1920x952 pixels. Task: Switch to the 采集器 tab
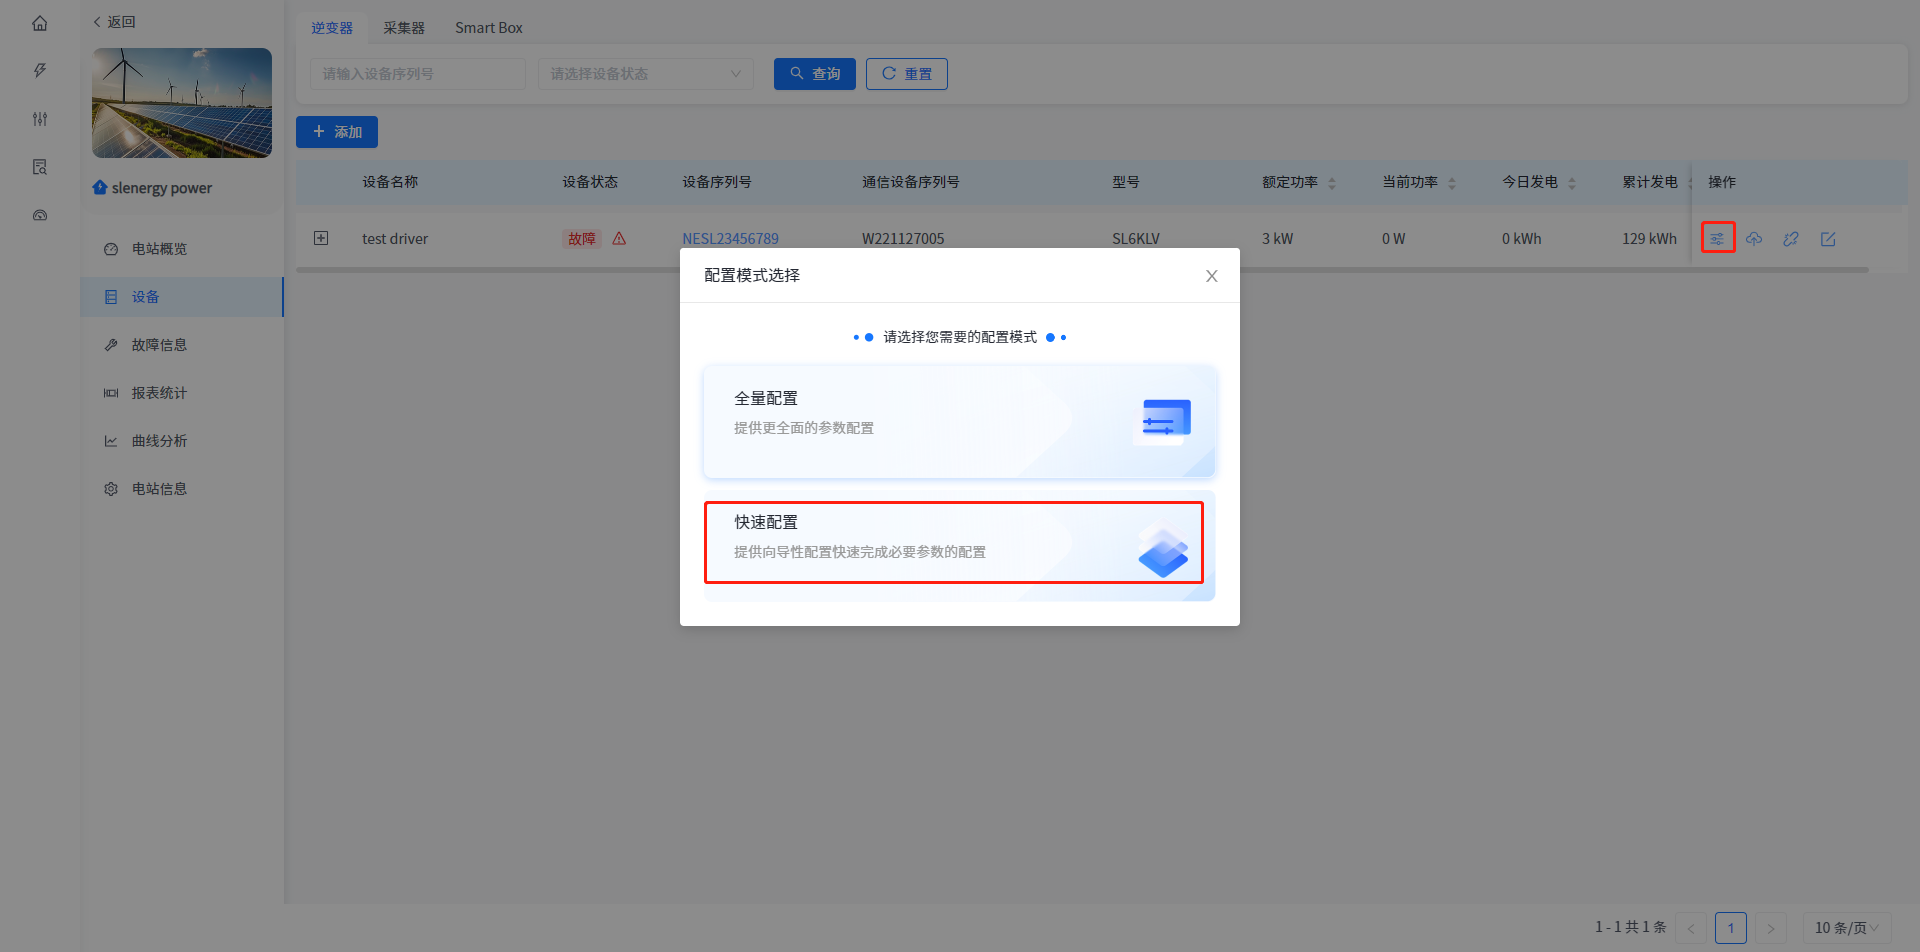(404, 28)
